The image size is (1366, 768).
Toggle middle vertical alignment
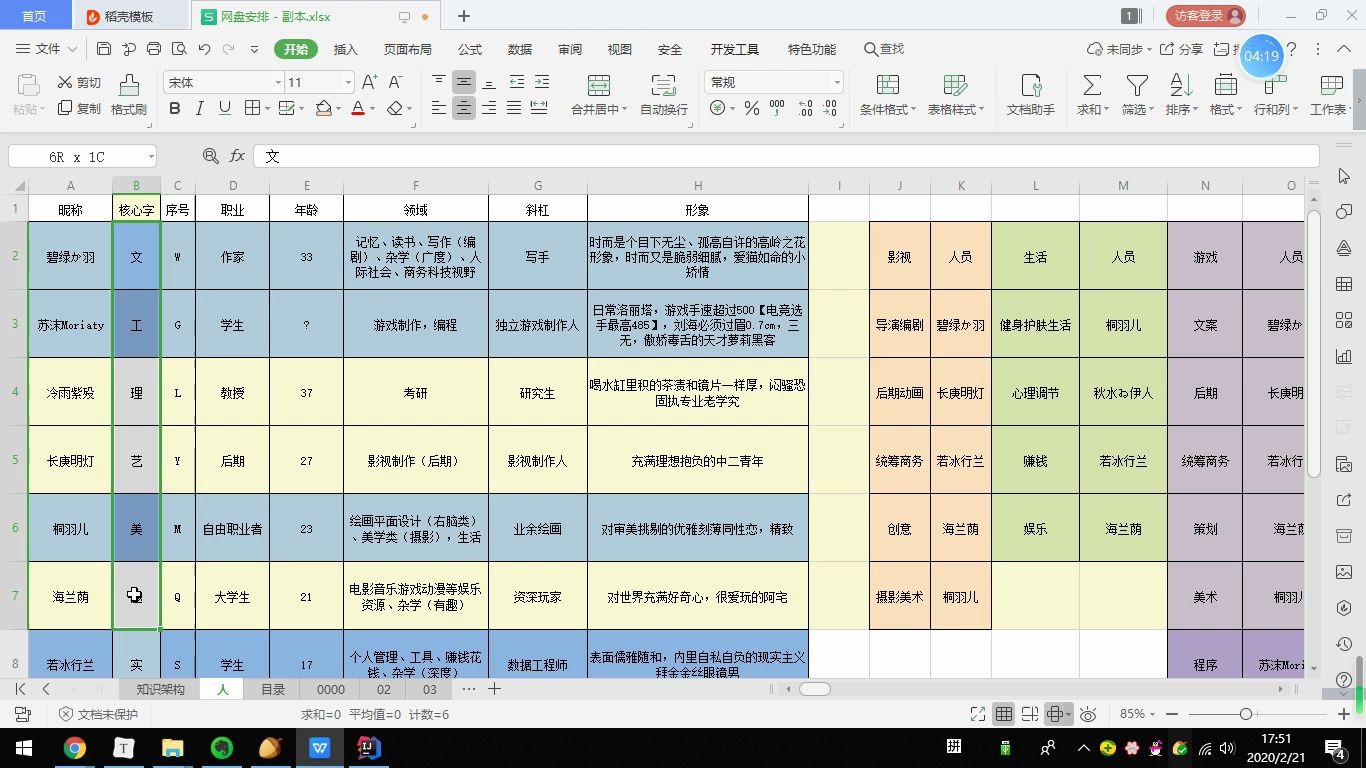464,82
